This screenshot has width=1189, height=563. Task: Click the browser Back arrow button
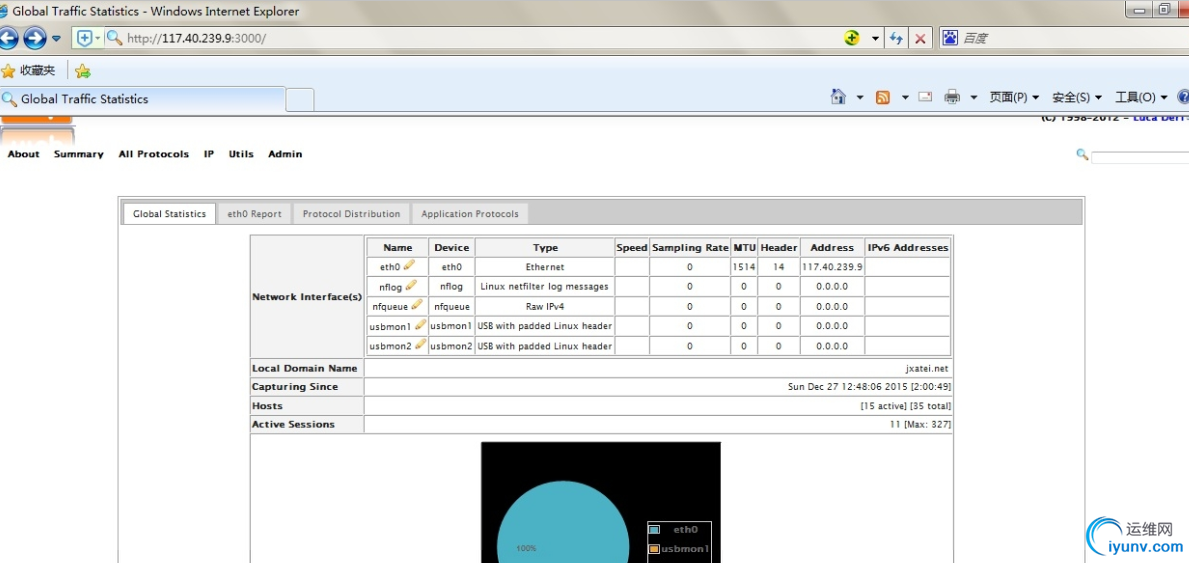point(8,38)
